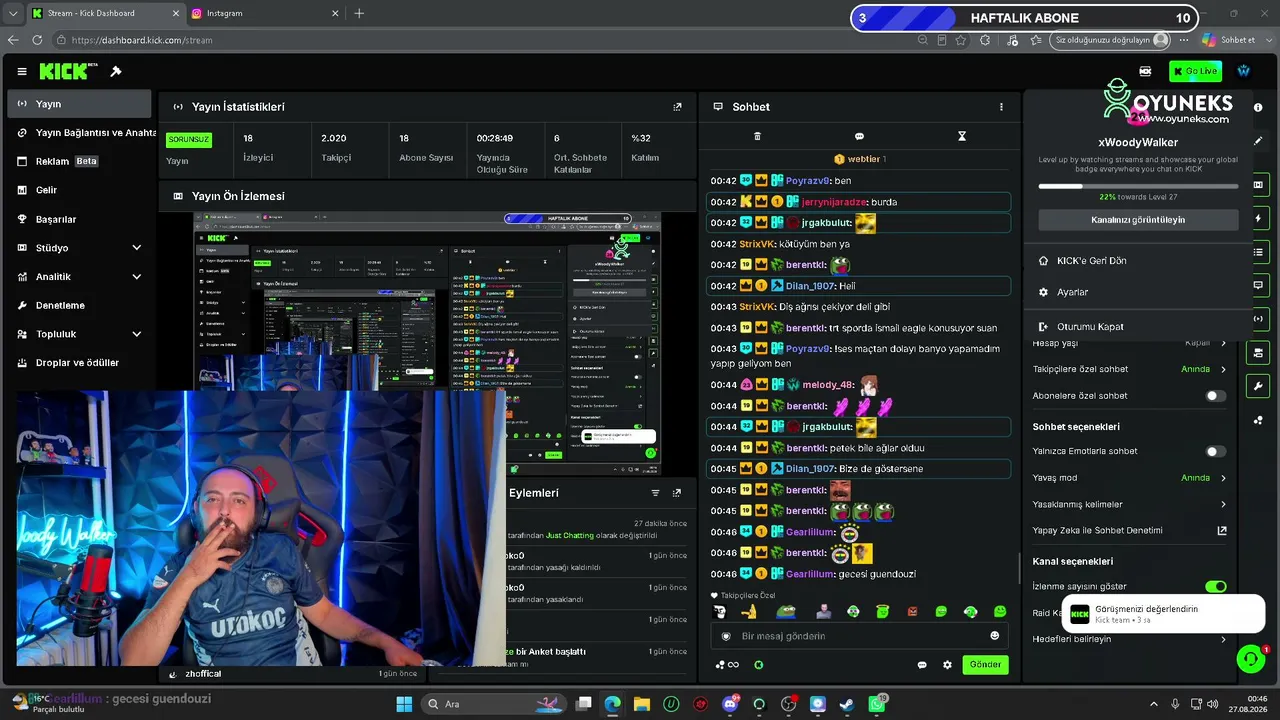Open the filter icon in Eylemleri panel
The height and width of the screenshot is (720, 1280).
[x=656, y=493]
